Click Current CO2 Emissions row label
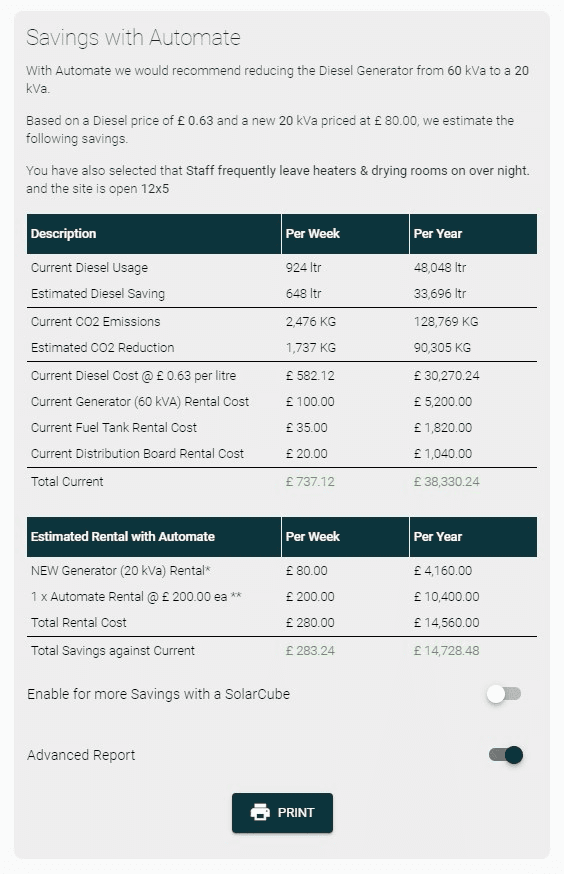Screen dimensions: 564x874 pos(95,322)
